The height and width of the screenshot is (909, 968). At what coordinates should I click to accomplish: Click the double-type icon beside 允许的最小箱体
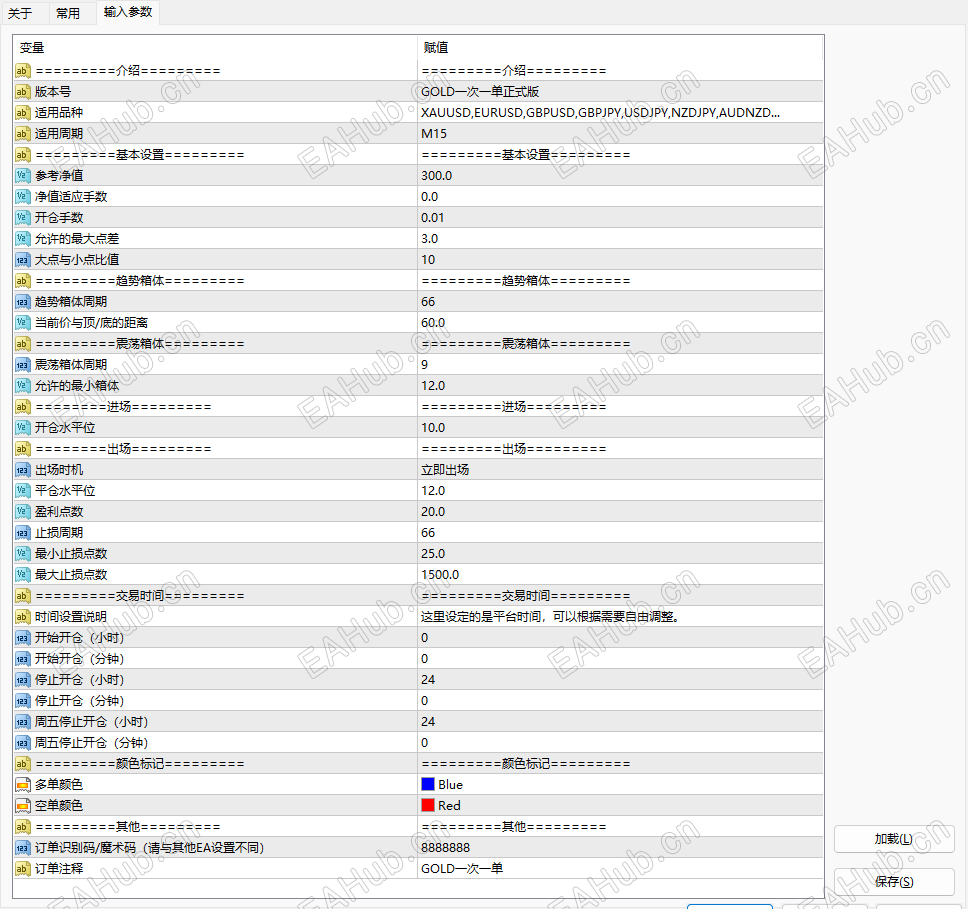pos(22,386)
